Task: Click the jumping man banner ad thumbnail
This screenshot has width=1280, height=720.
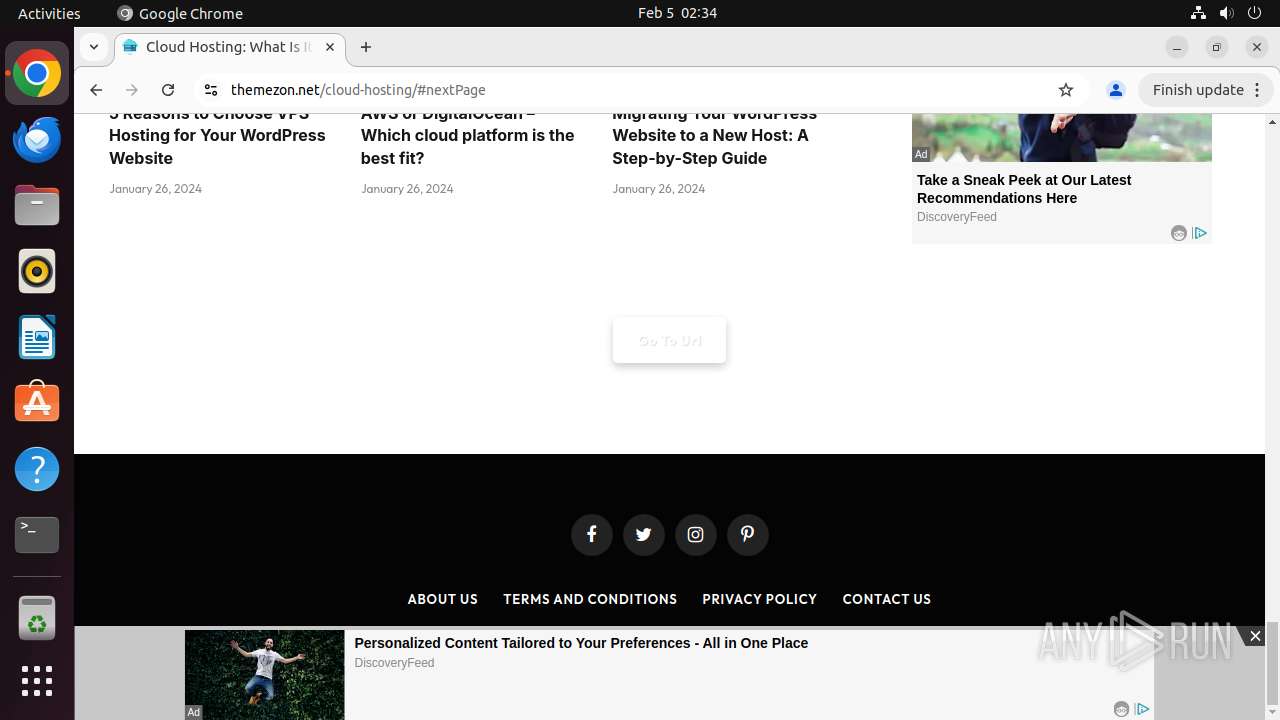Action: tap(264, 674)
